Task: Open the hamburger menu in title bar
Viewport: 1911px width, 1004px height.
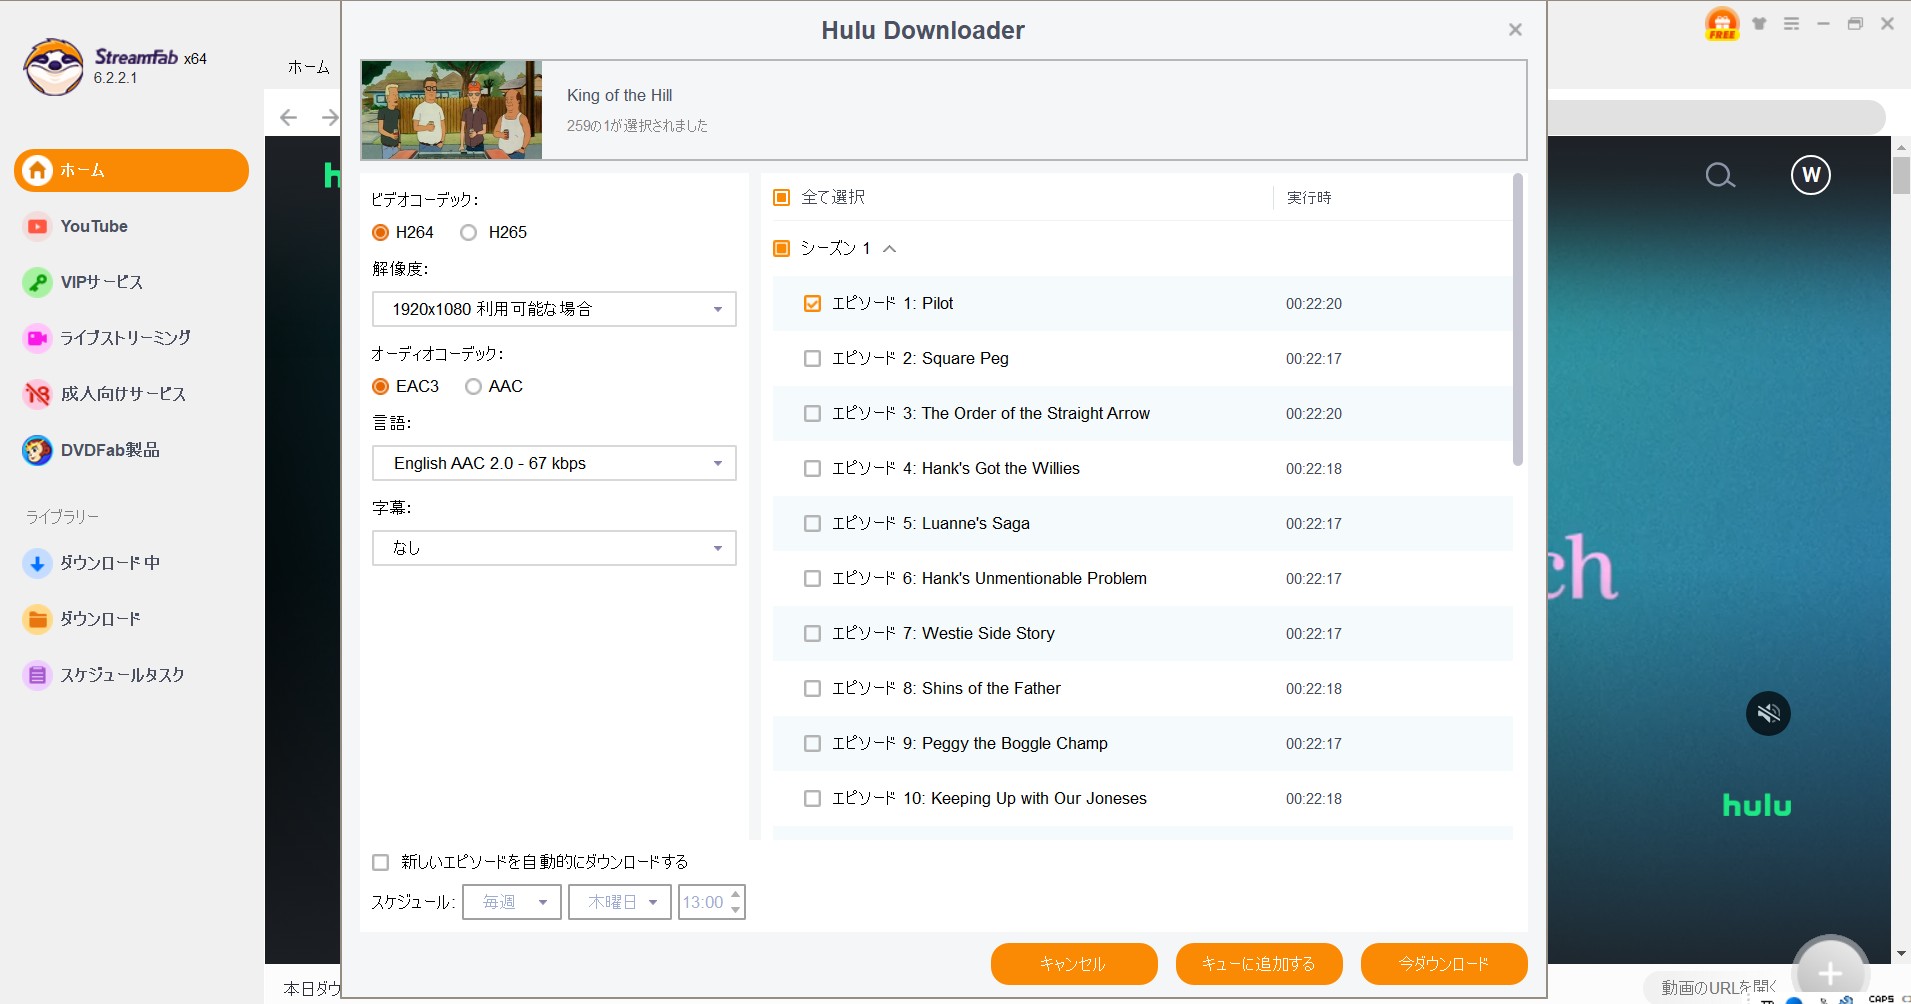Action: click(1791, 23)
